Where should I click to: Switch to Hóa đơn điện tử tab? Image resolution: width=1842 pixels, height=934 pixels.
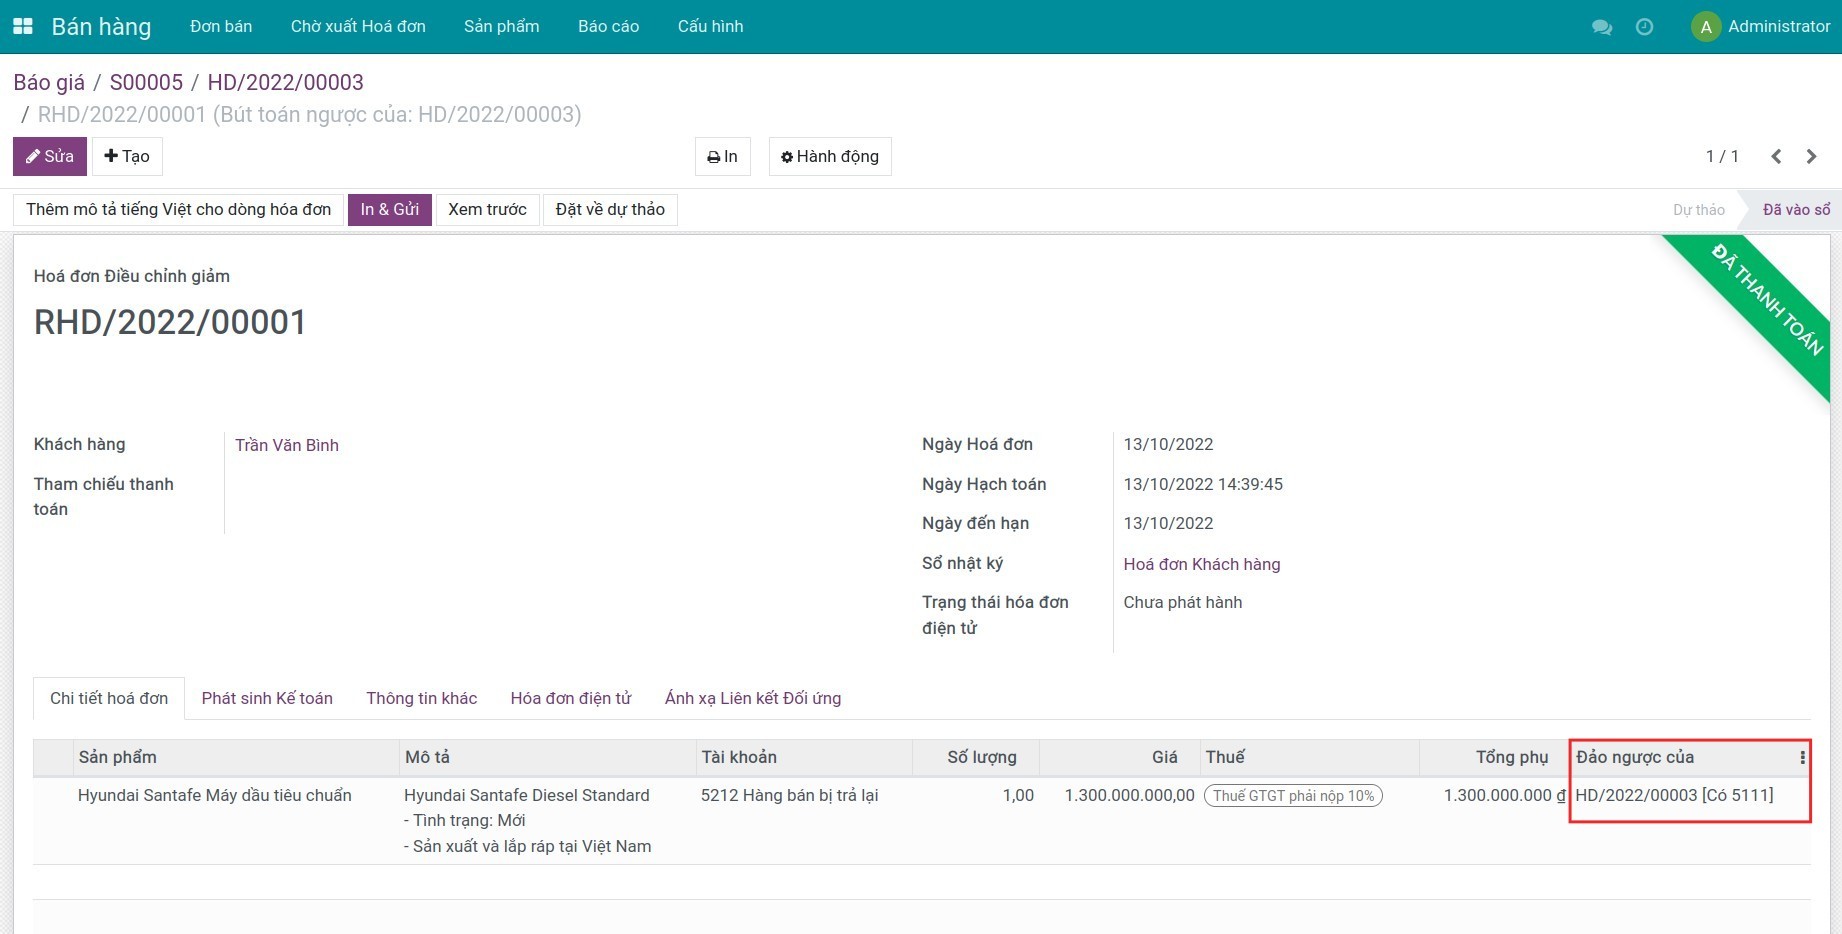[570, 698]
